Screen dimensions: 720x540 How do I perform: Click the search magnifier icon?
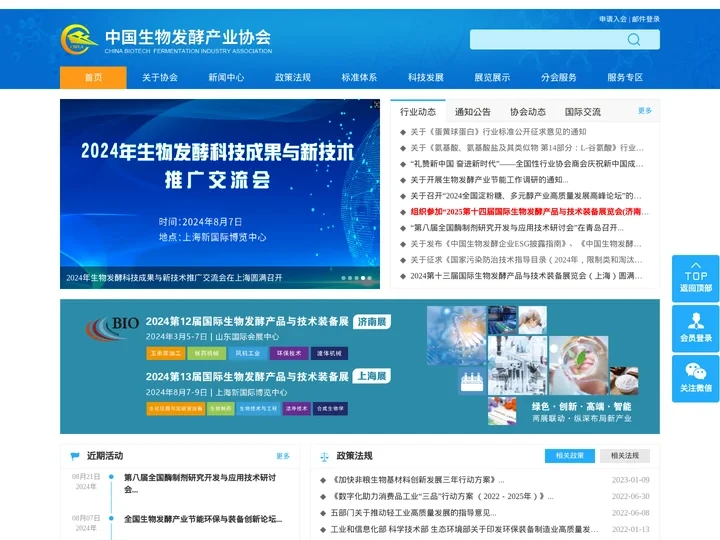click(634, 39)
